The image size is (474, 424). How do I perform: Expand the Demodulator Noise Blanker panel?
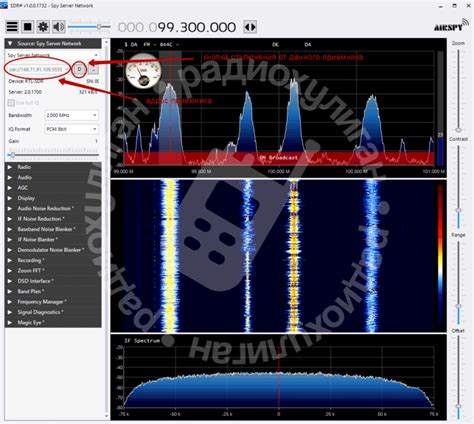tap(53, 250)
